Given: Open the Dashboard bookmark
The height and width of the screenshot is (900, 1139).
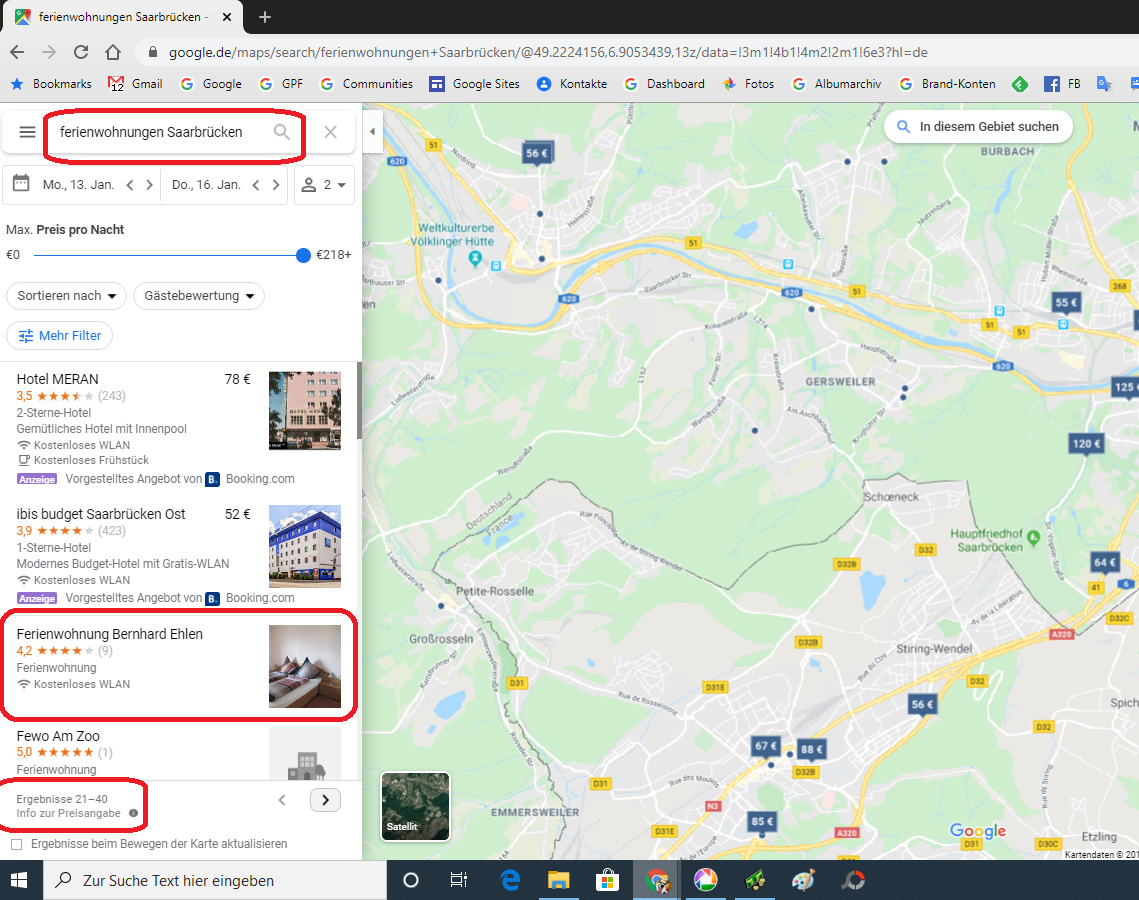Looking at the screenshot, I should pos(665,84).
